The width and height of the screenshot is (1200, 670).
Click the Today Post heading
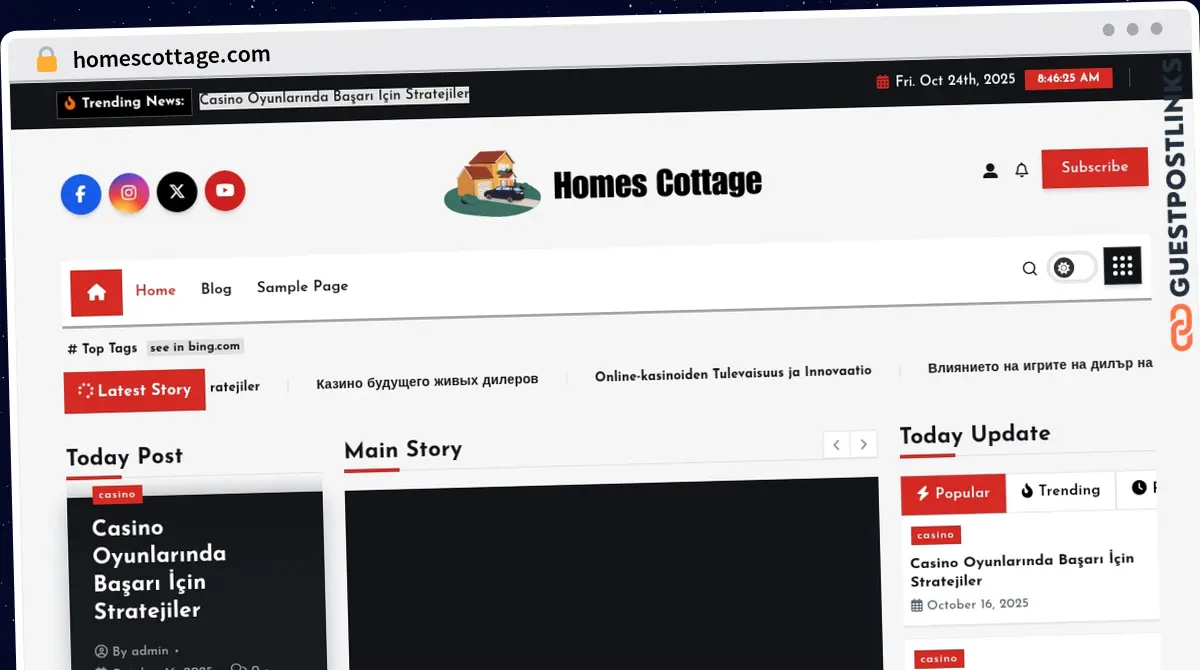[125, 457]
